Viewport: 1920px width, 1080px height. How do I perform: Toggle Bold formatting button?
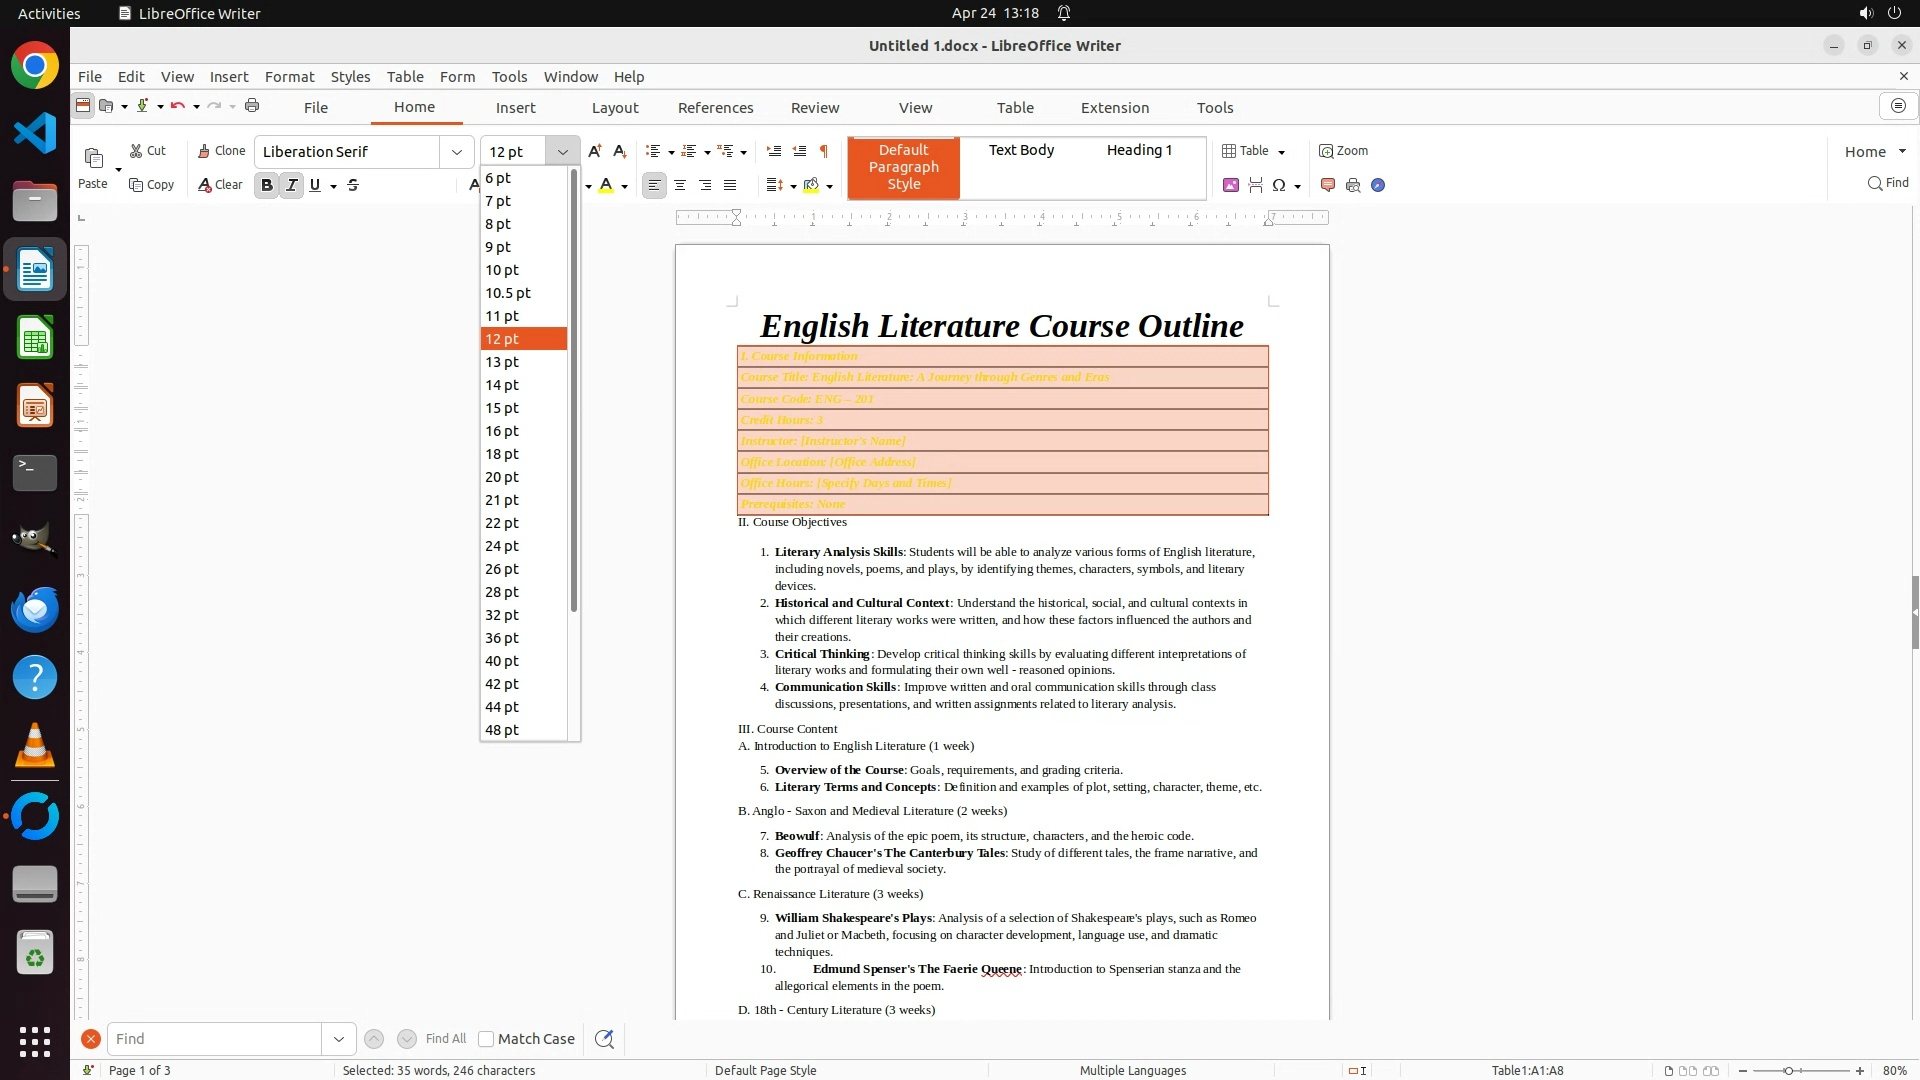click(266, 185)
